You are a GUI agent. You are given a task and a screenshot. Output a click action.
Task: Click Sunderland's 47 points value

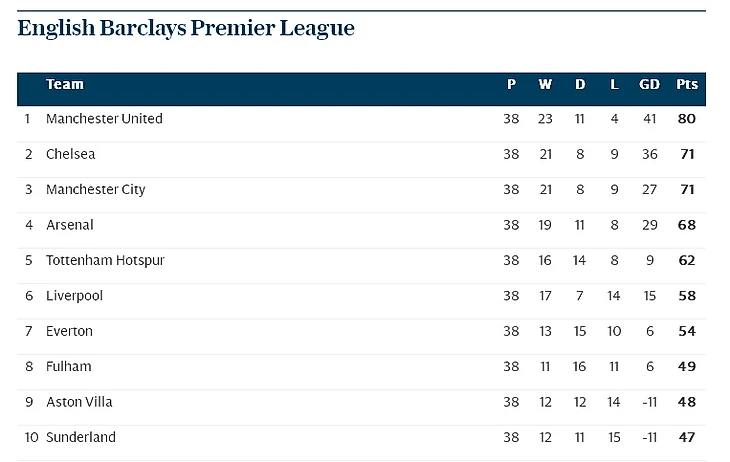click(x=686, y=437)
